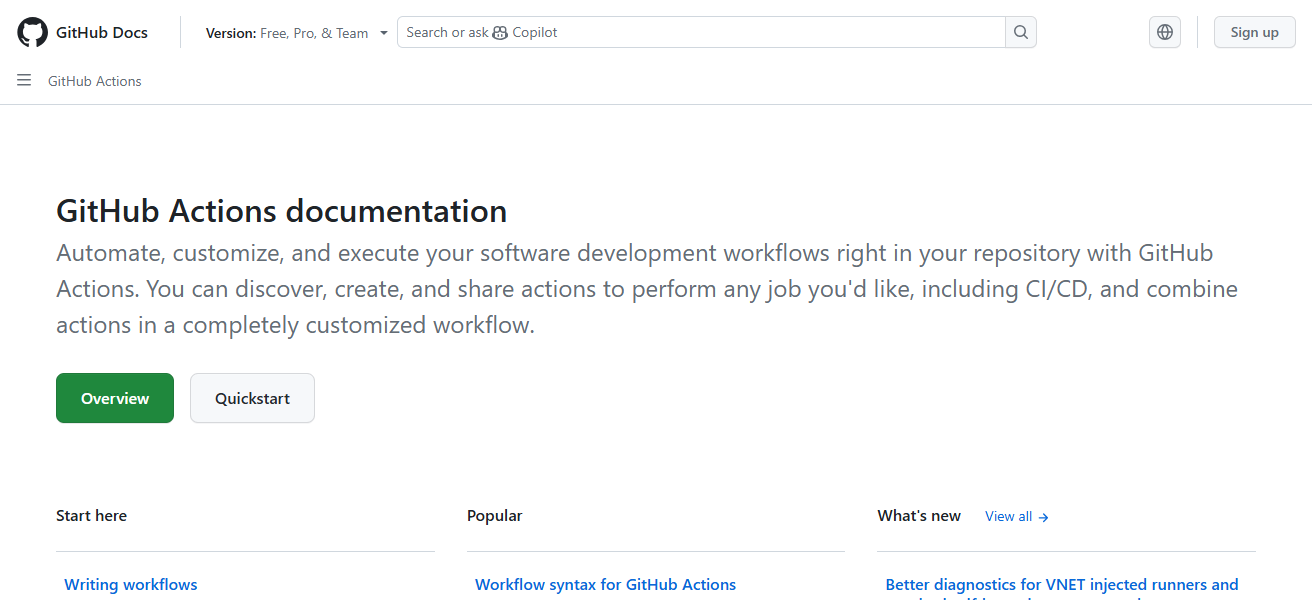Open the Quickstart page
Image resolution: width=1312 pixels, height=600 pixels.
(252, 397)
